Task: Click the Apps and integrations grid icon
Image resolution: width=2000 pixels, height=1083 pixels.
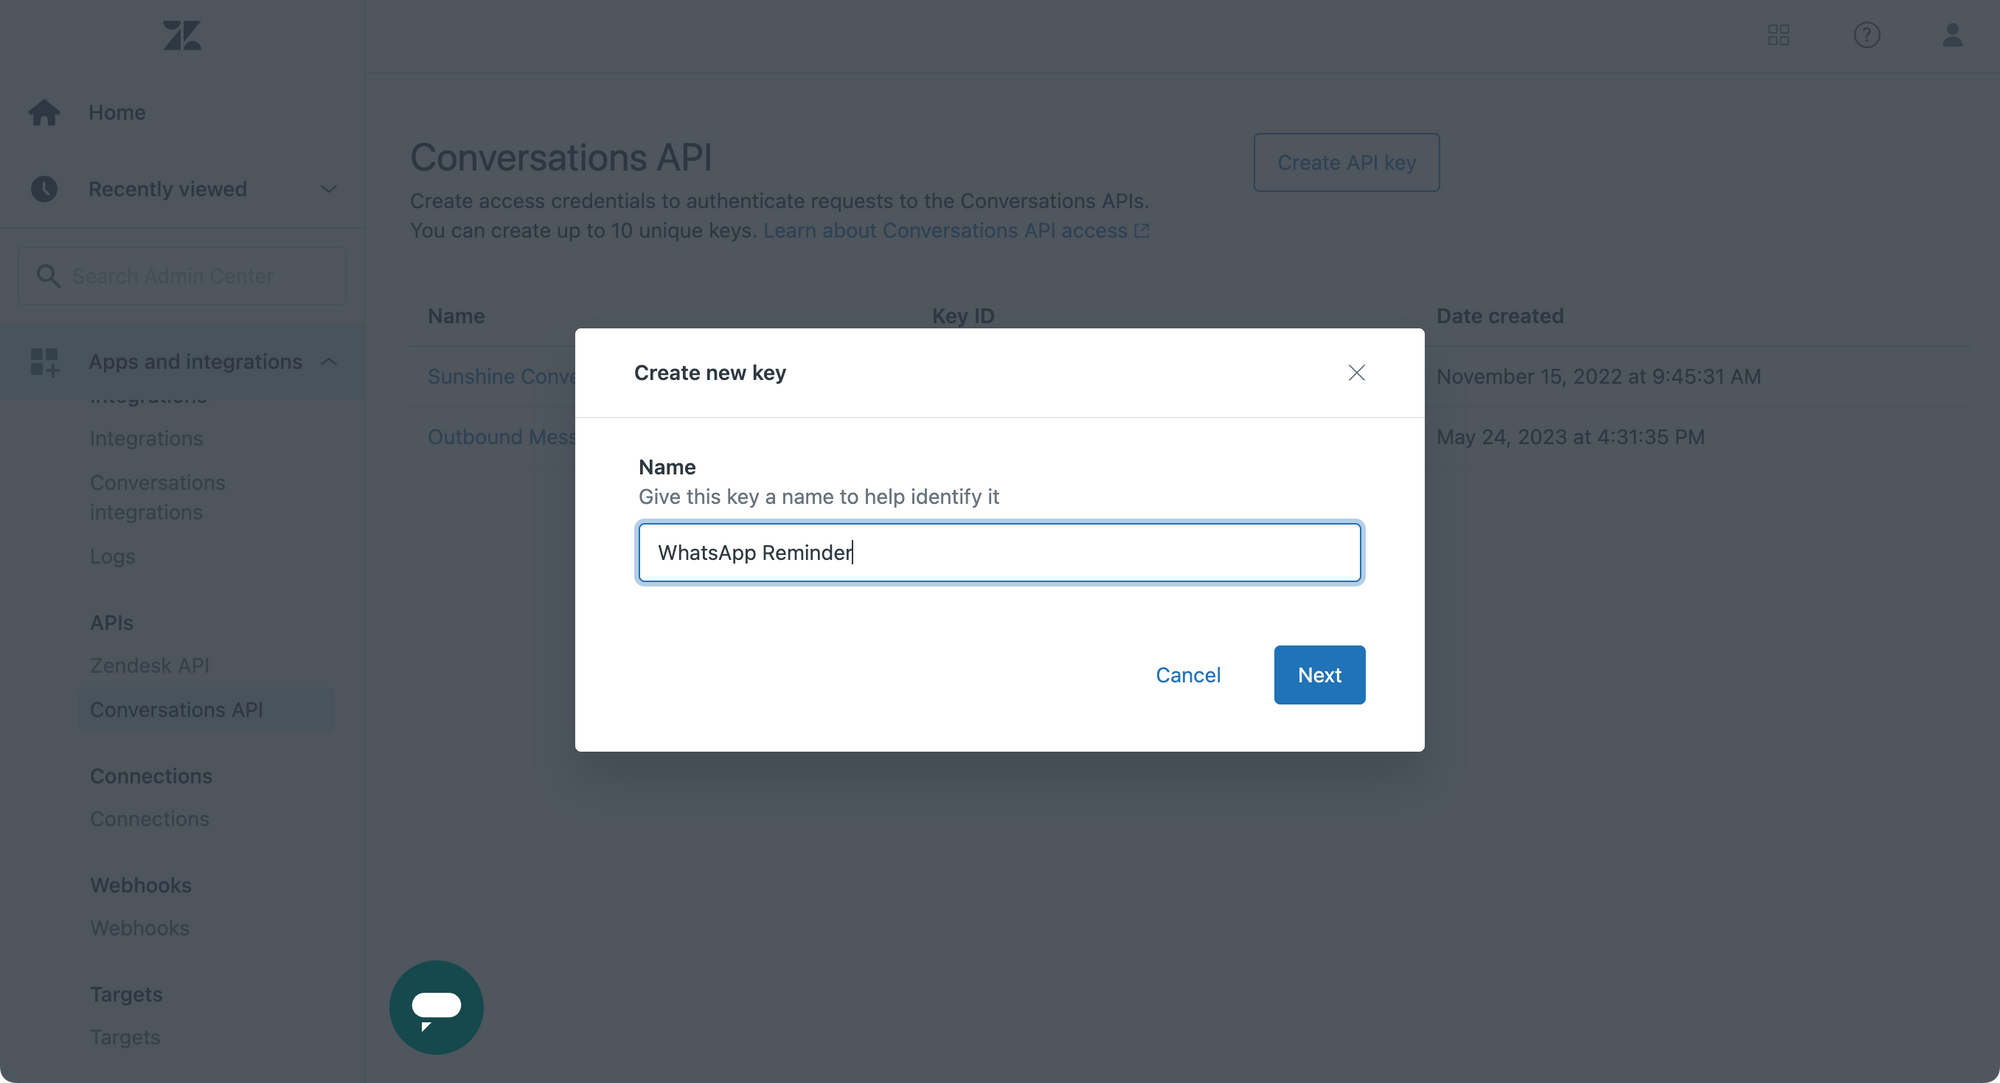Action: (44, 361)
